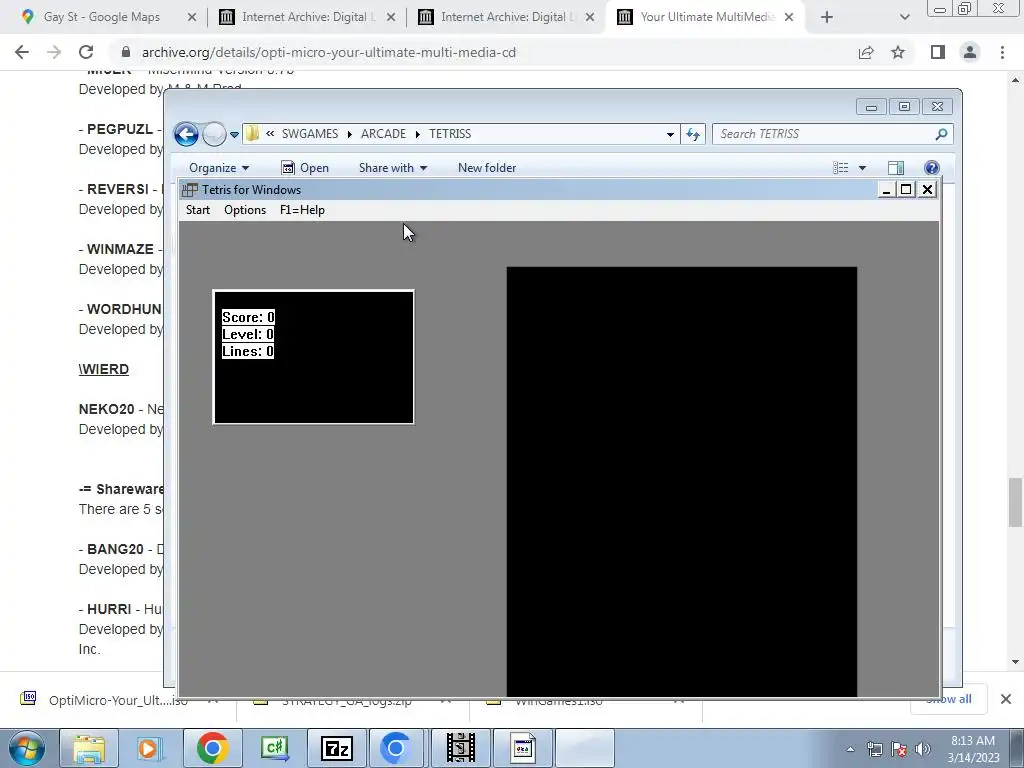Screen dimensions: 1024x768
Task: Open a new Chrome tab
Action: (x=827, y=17)
